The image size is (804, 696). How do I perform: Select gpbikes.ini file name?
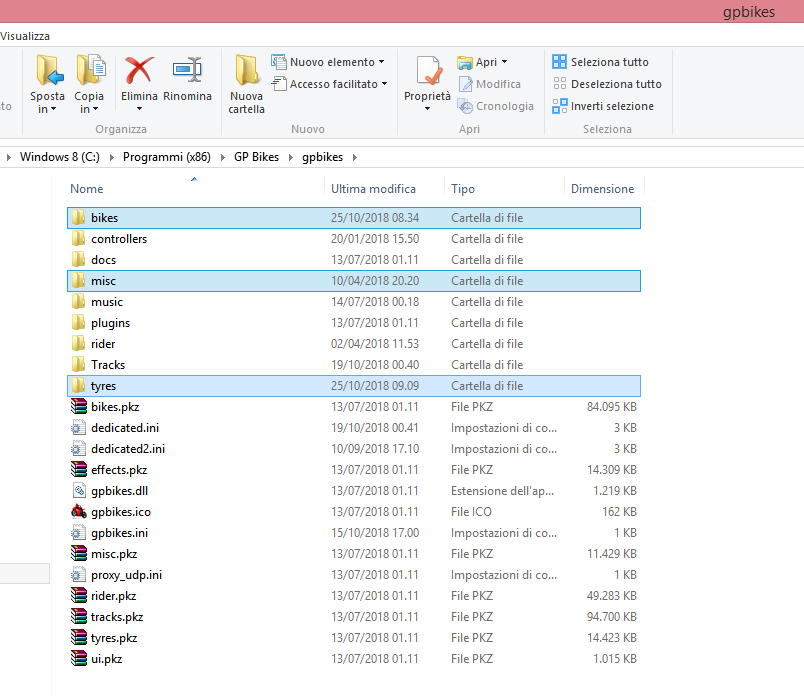119,533
